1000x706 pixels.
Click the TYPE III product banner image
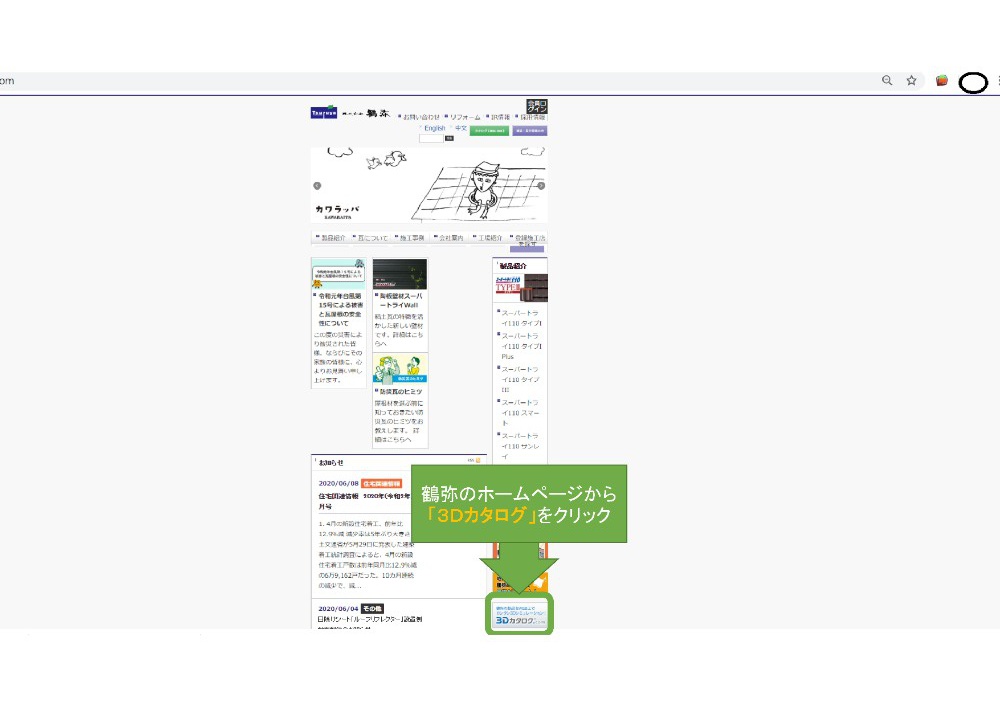click(521, 288)
